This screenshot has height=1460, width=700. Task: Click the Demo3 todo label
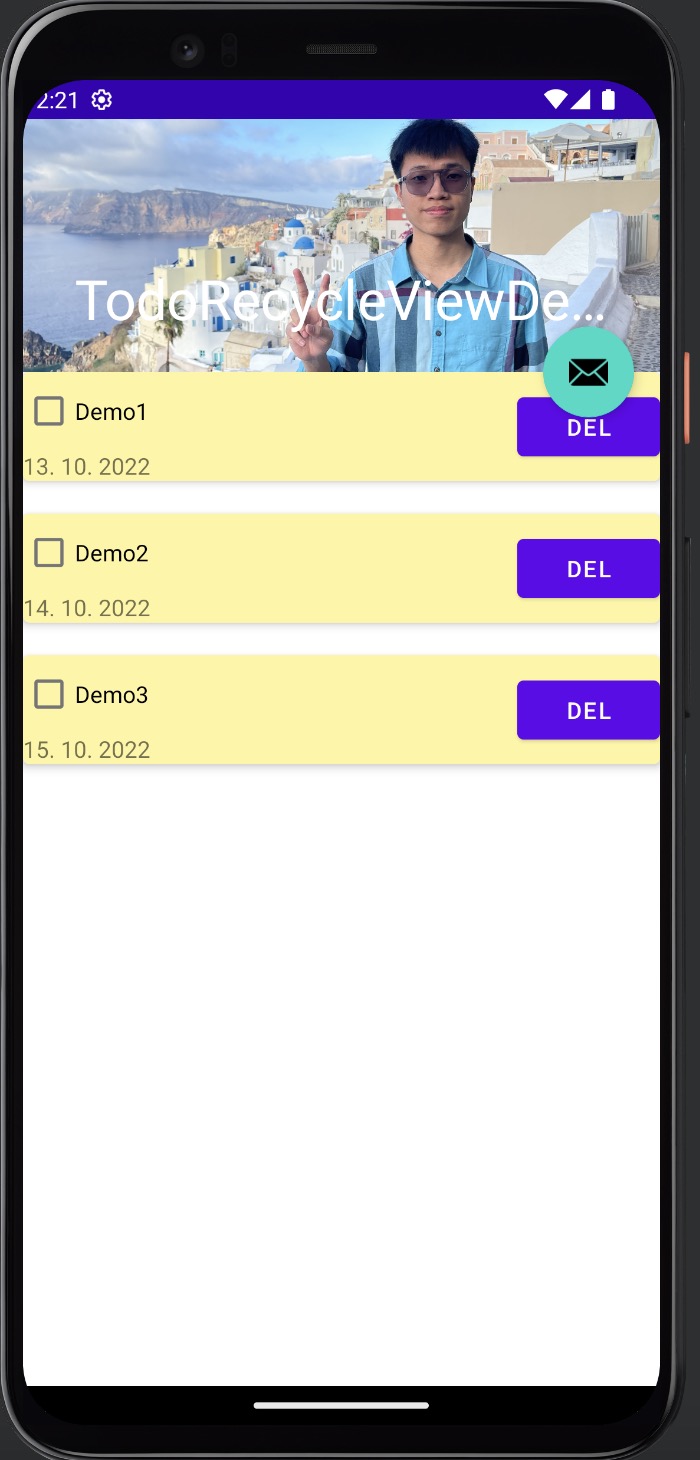(111, 695)
